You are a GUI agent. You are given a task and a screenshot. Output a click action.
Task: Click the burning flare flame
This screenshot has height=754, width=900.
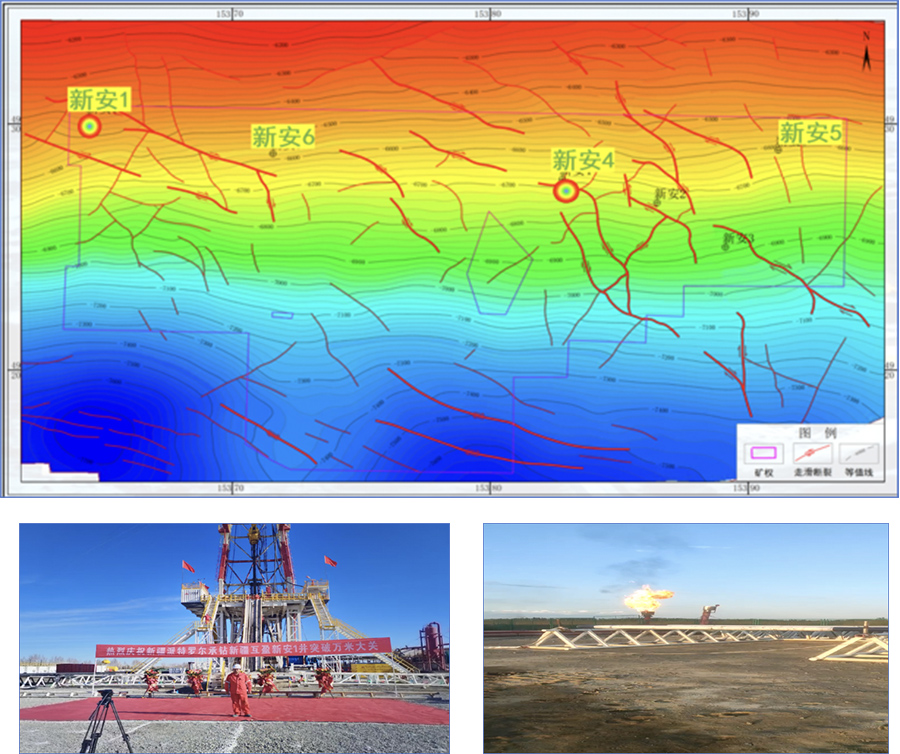click(x=648, y=598)
